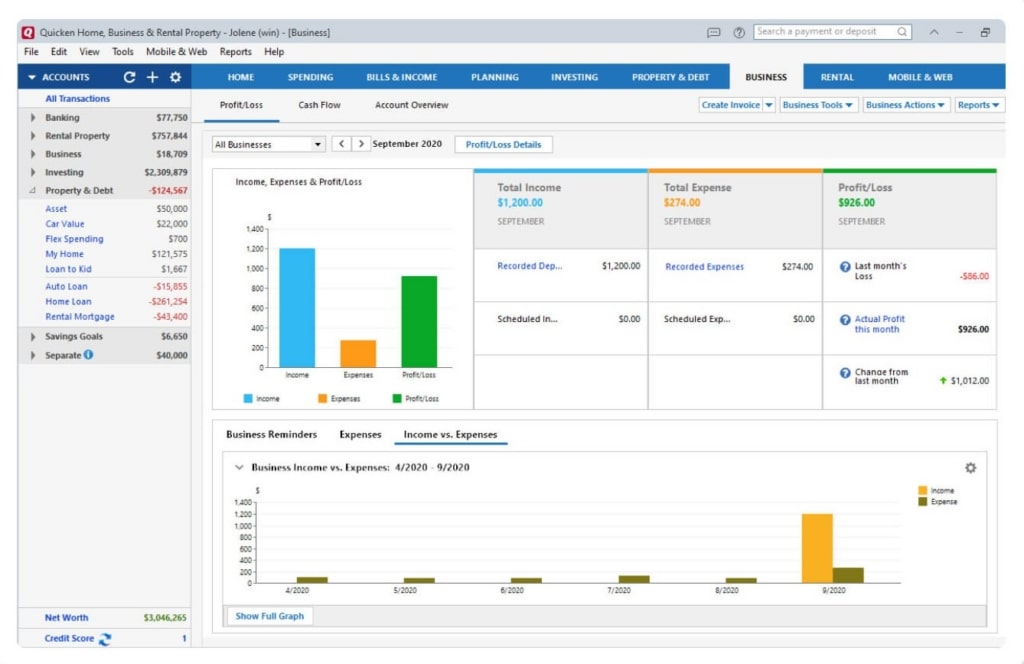Open account list settings gear
The width and height of the screenshot is (1024, 664).
[x=175, y=77]
